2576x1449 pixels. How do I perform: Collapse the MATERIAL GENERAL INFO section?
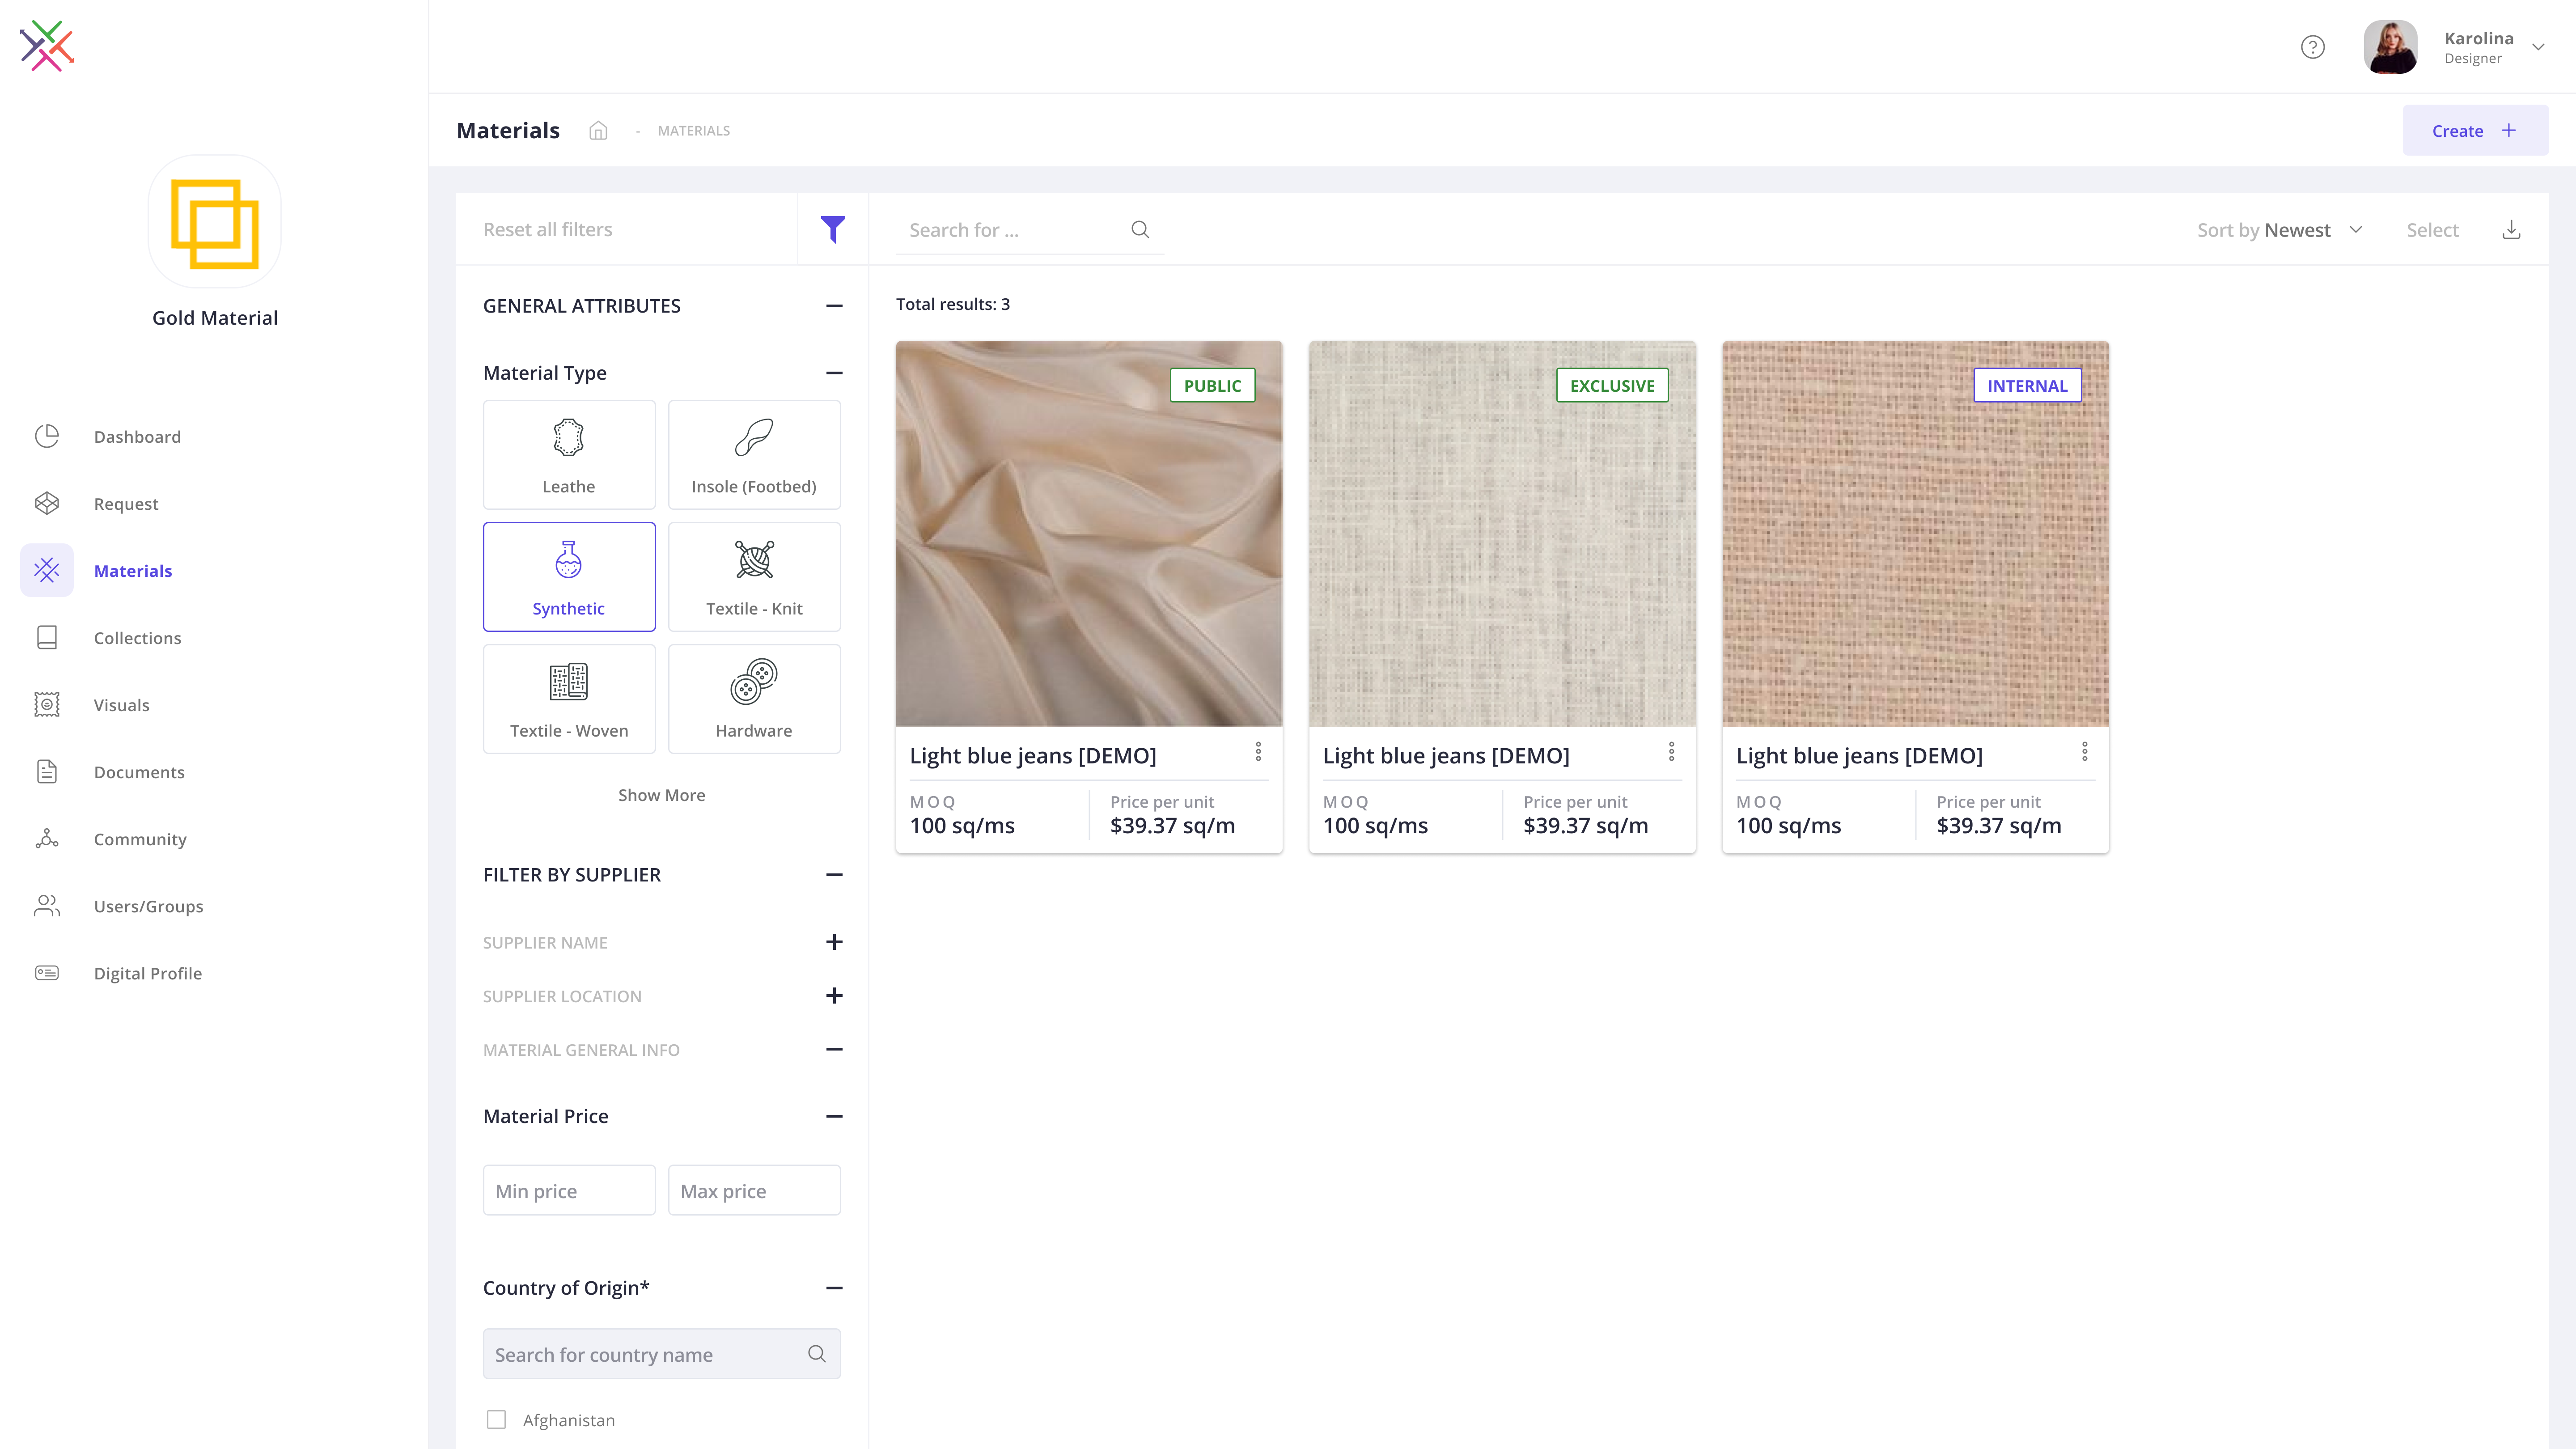pyautogui.click(x=834, y=1049)
